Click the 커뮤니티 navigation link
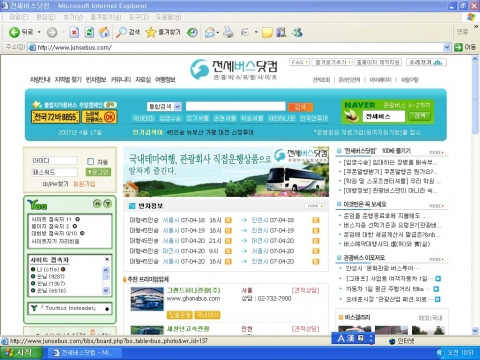This screenshot has width=480, height=360. [121, 80]
